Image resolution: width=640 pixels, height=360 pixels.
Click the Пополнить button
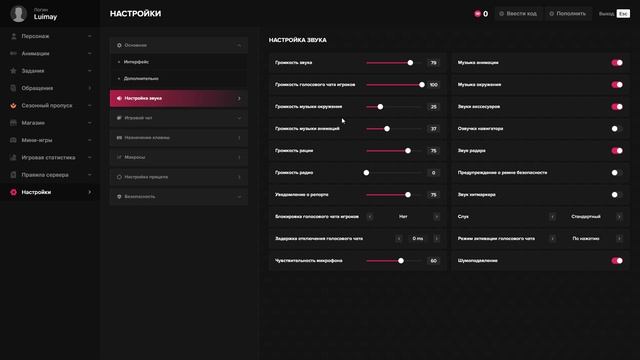(x=568, y=14)
